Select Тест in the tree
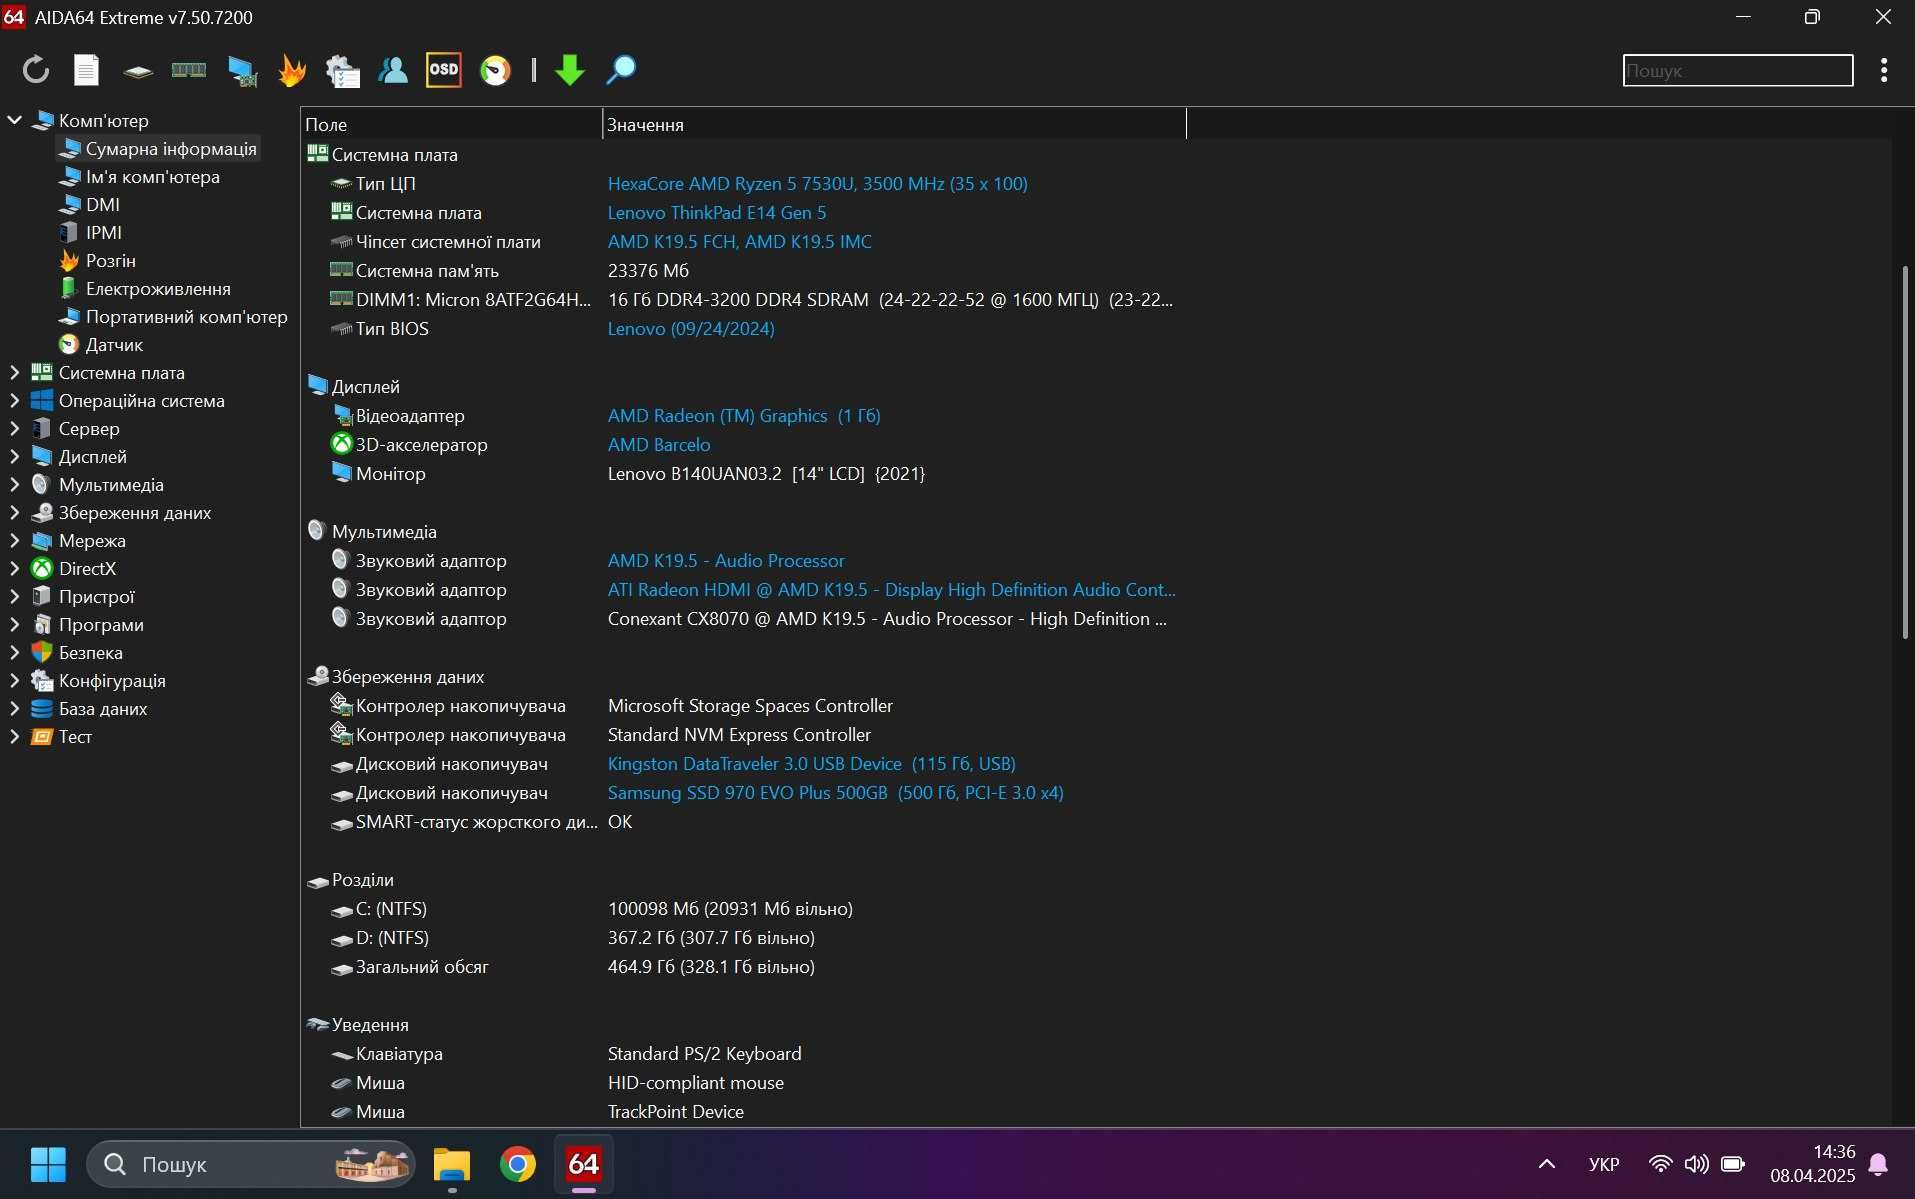Screen dimensions: 1915x1199 (75, 736)
